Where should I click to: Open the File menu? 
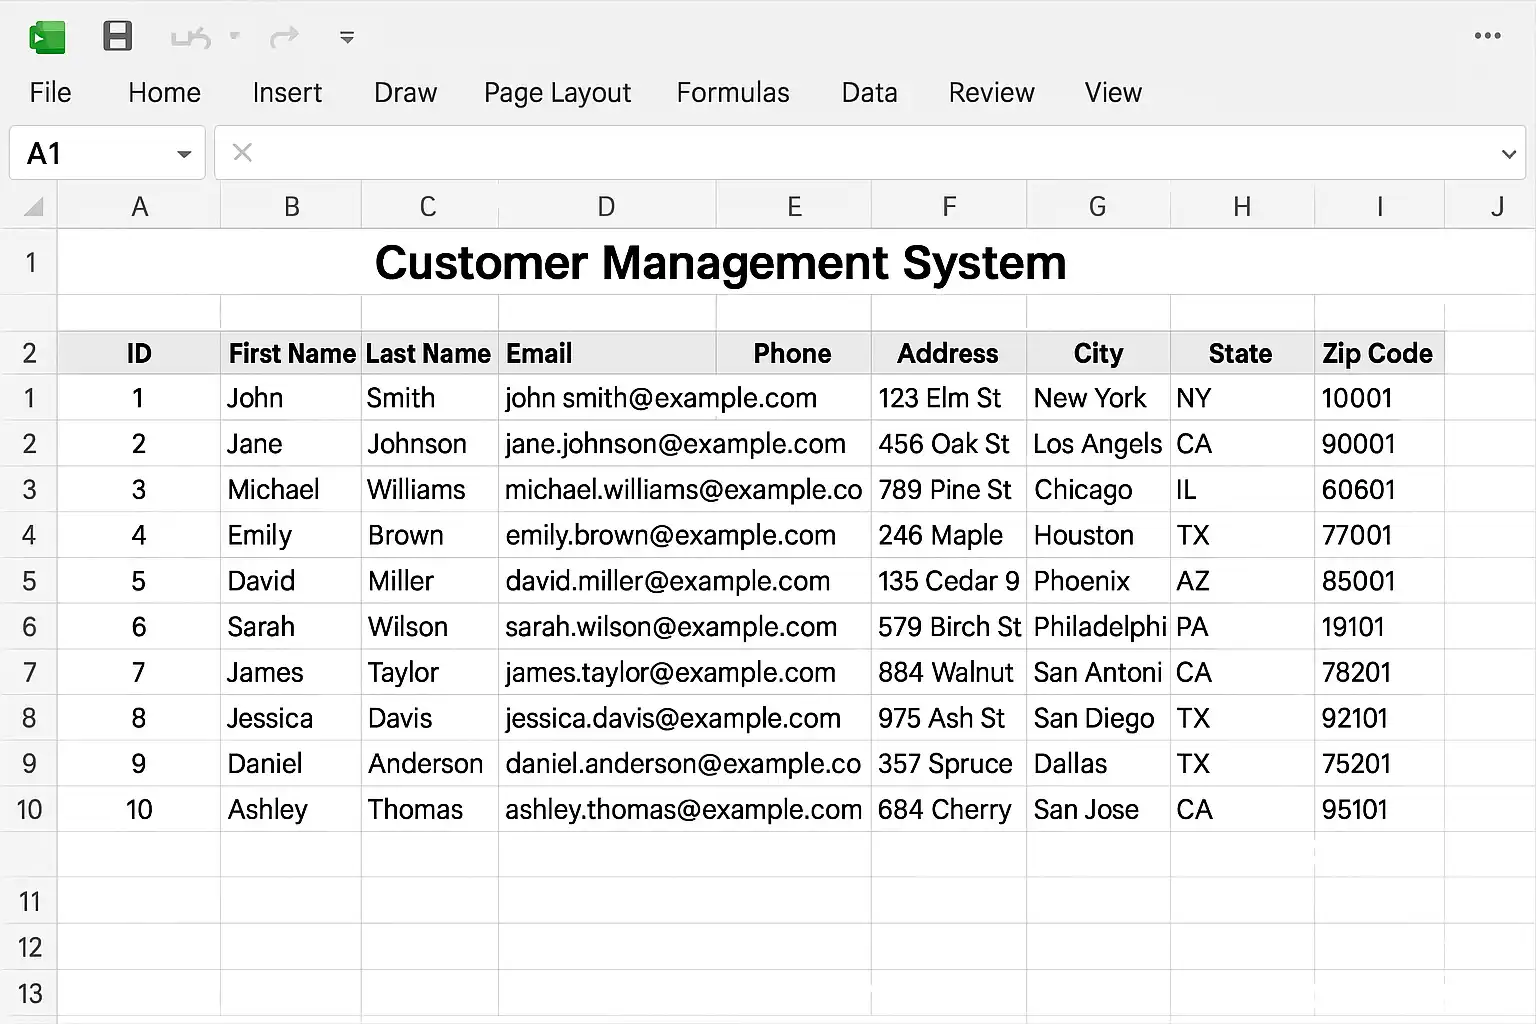50,93
